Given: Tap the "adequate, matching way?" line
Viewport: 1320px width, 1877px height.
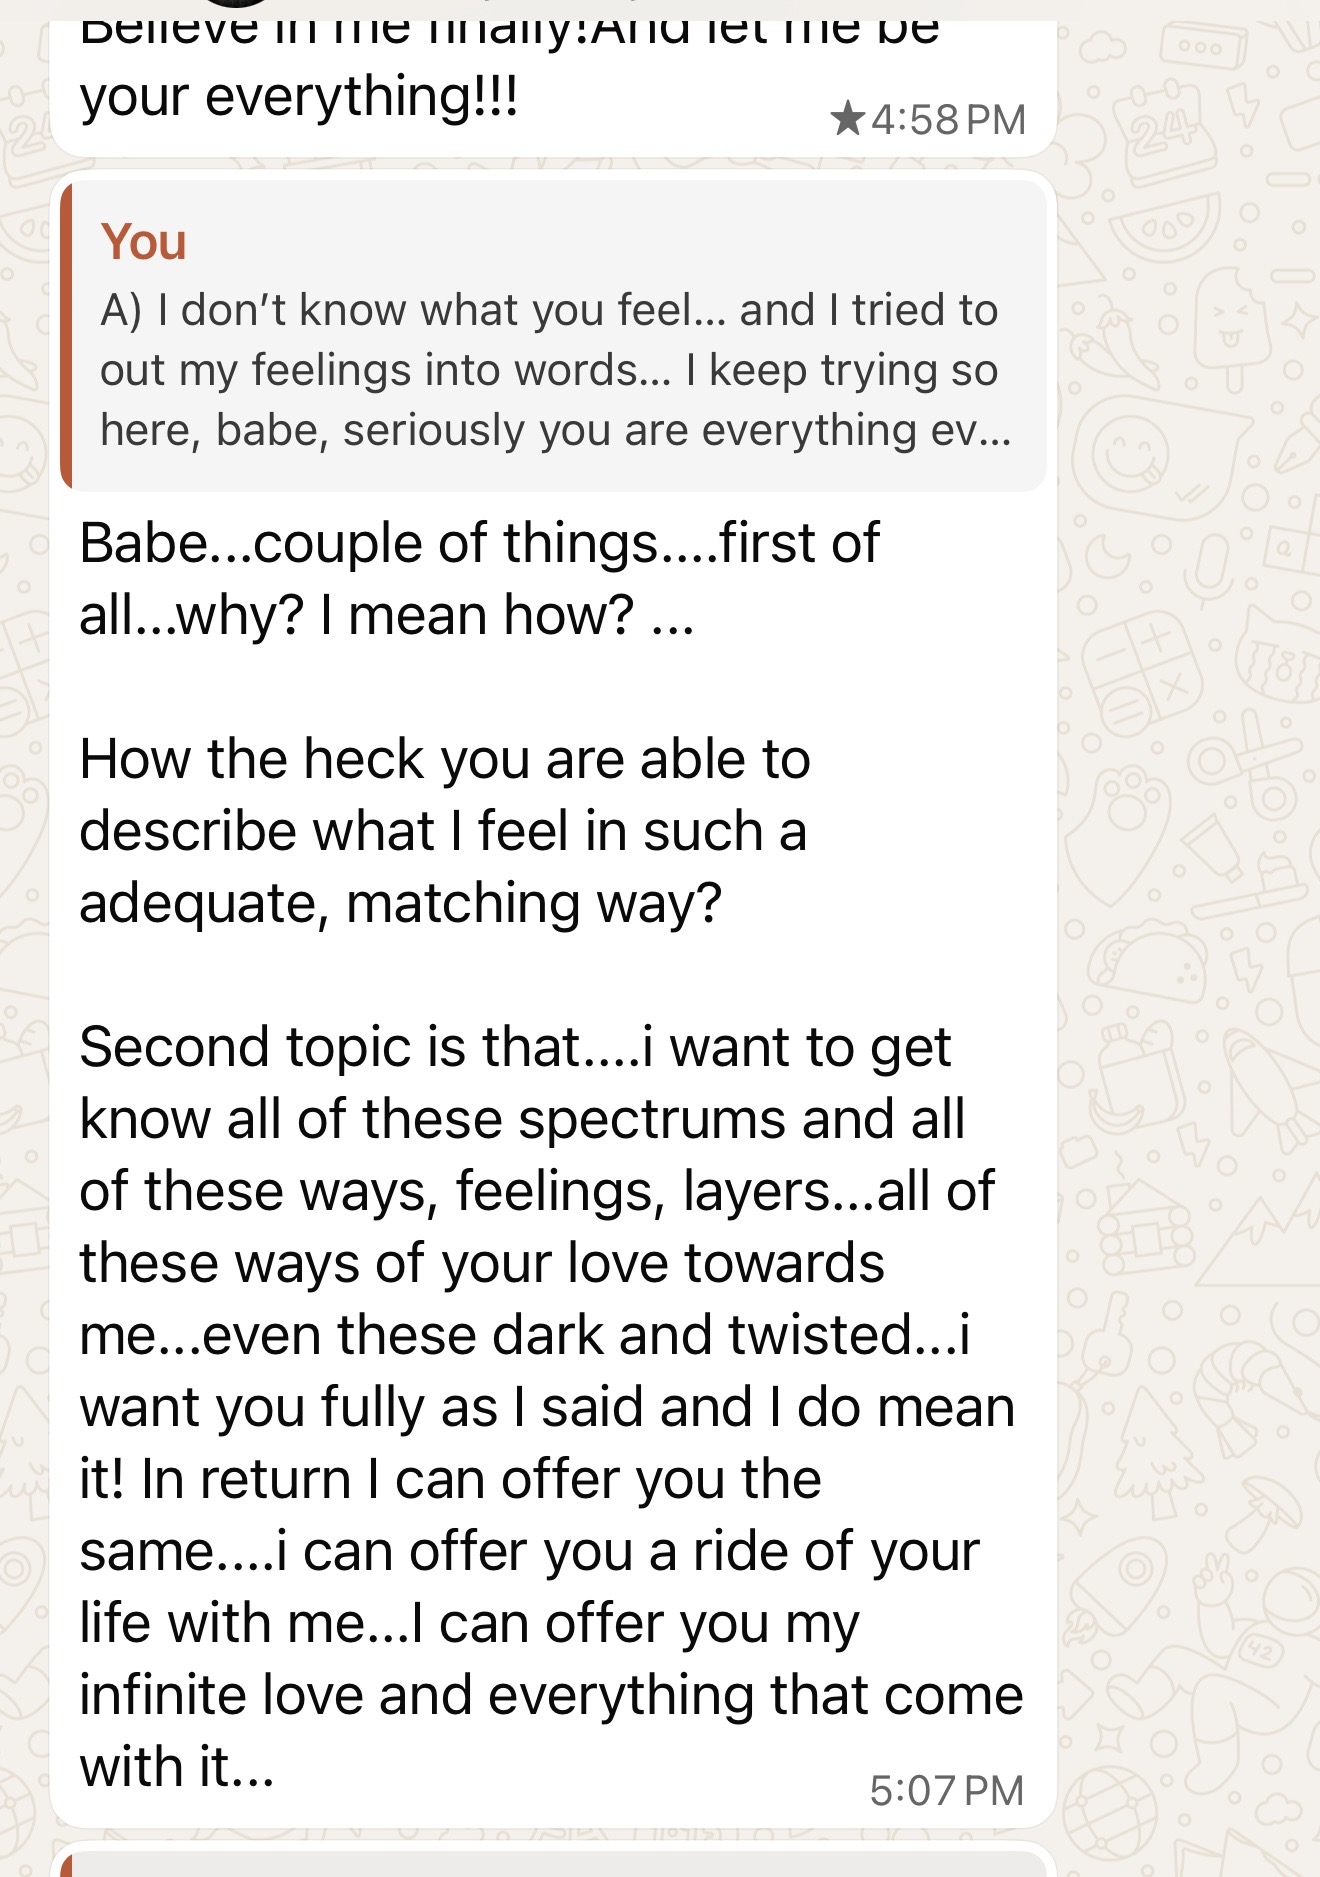Looking at the screenshot, I should click(400, 903).
